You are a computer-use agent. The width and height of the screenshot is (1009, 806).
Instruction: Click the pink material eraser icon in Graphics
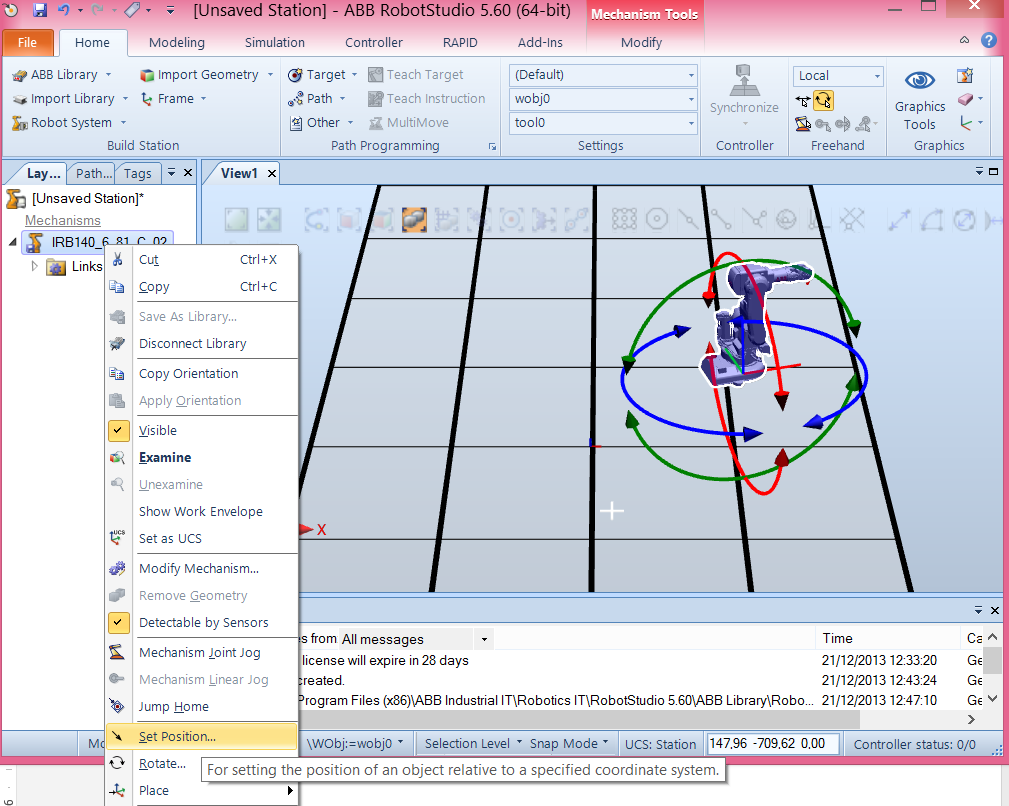(x=965, y=99)
